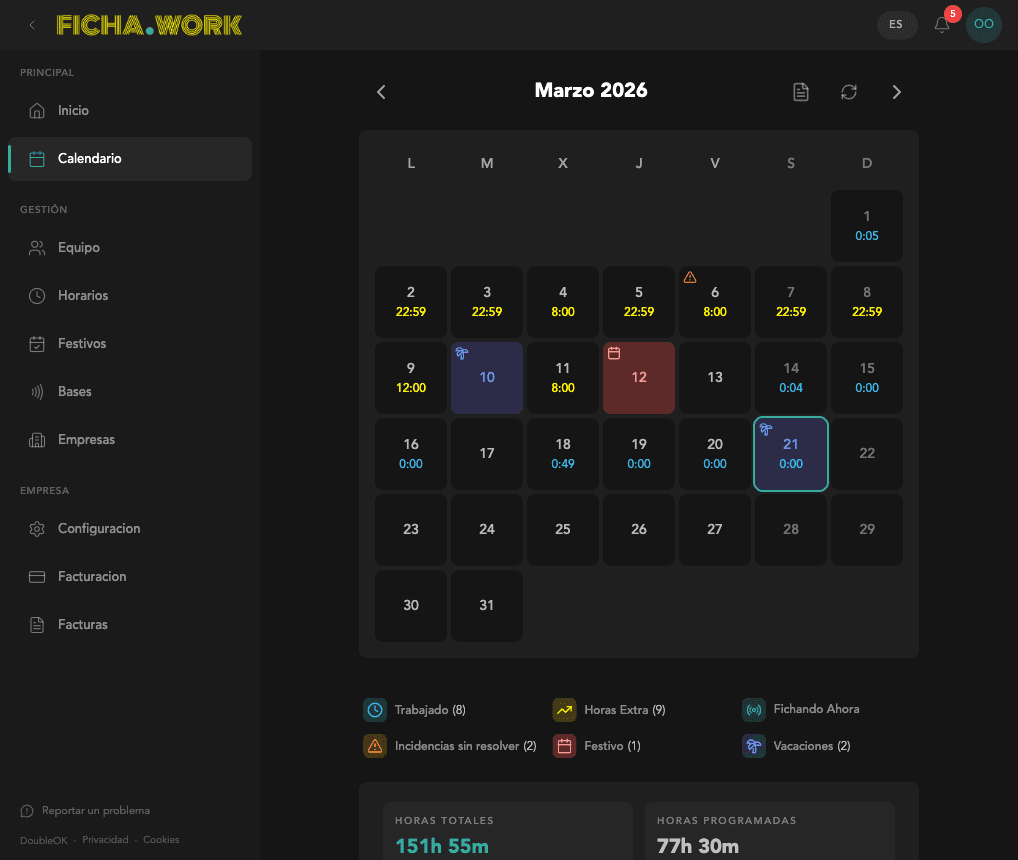Open the ES language selector

point(896,25)
